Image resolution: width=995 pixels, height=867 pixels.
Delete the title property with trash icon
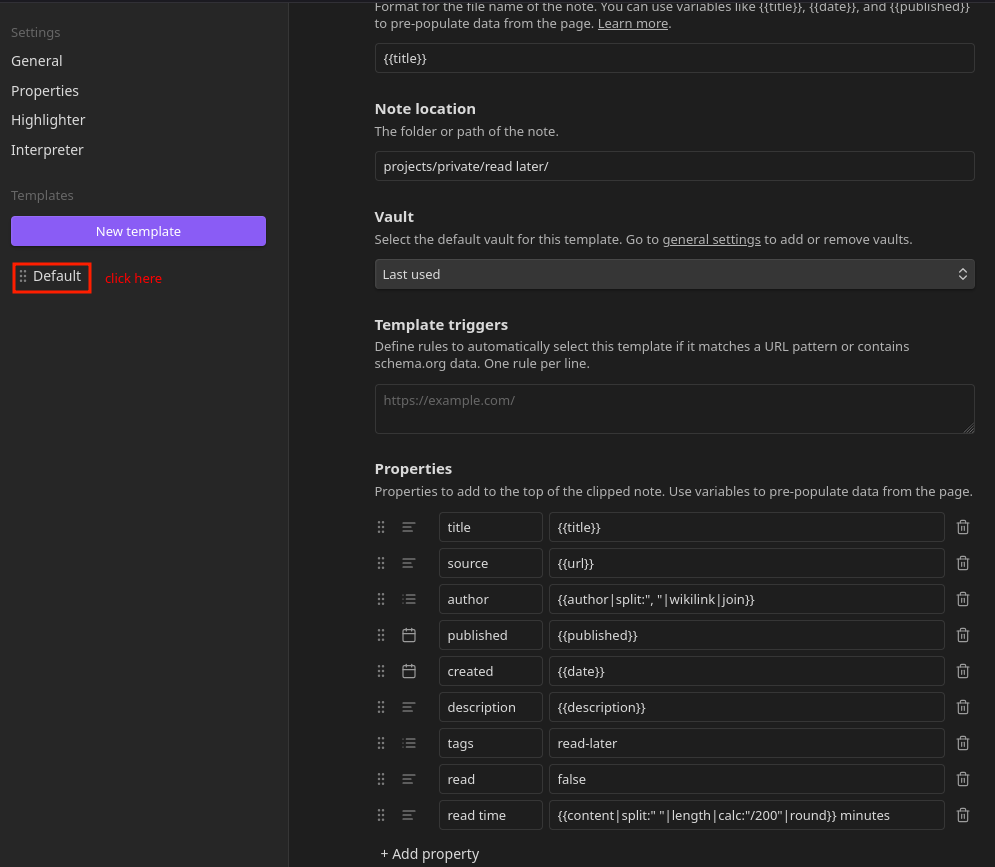[x=963, y=527]
